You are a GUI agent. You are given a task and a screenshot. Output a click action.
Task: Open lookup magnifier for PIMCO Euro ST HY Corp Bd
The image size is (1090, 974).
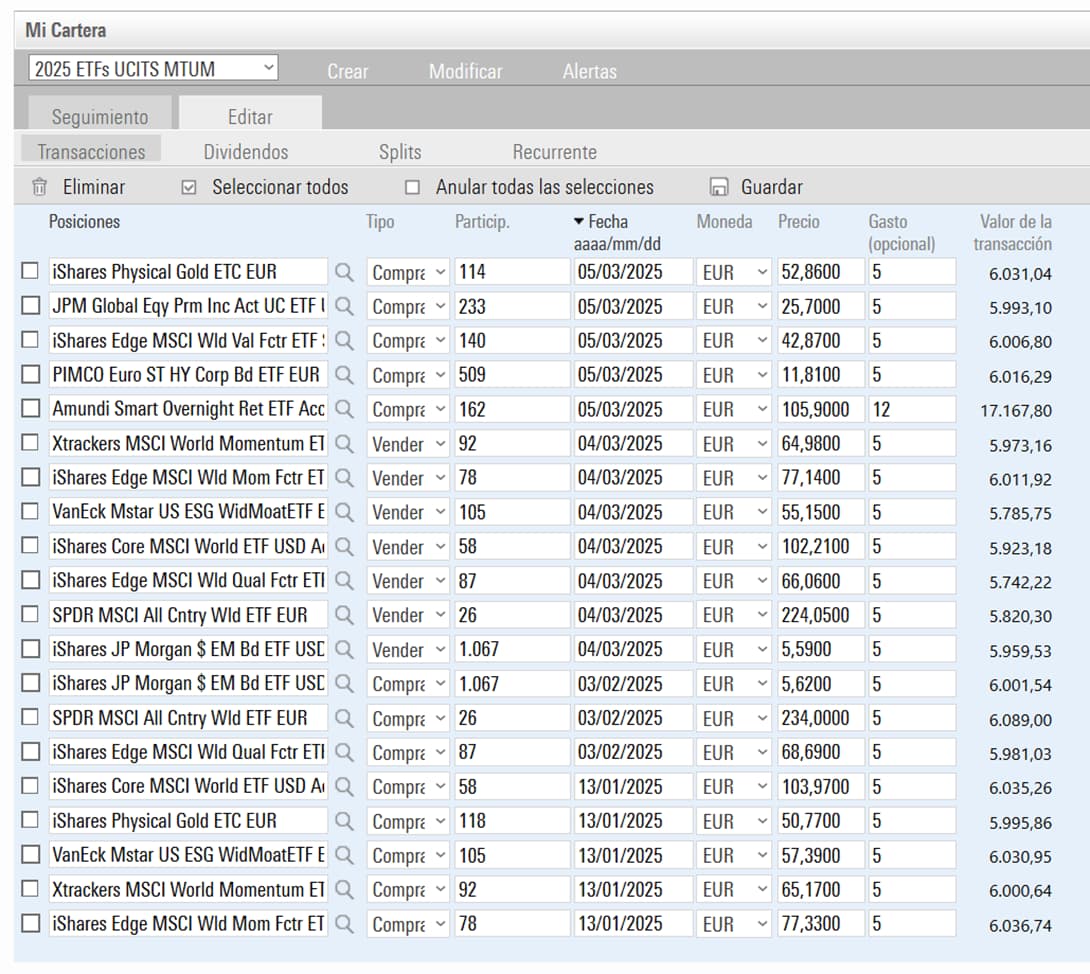(344, 375)
